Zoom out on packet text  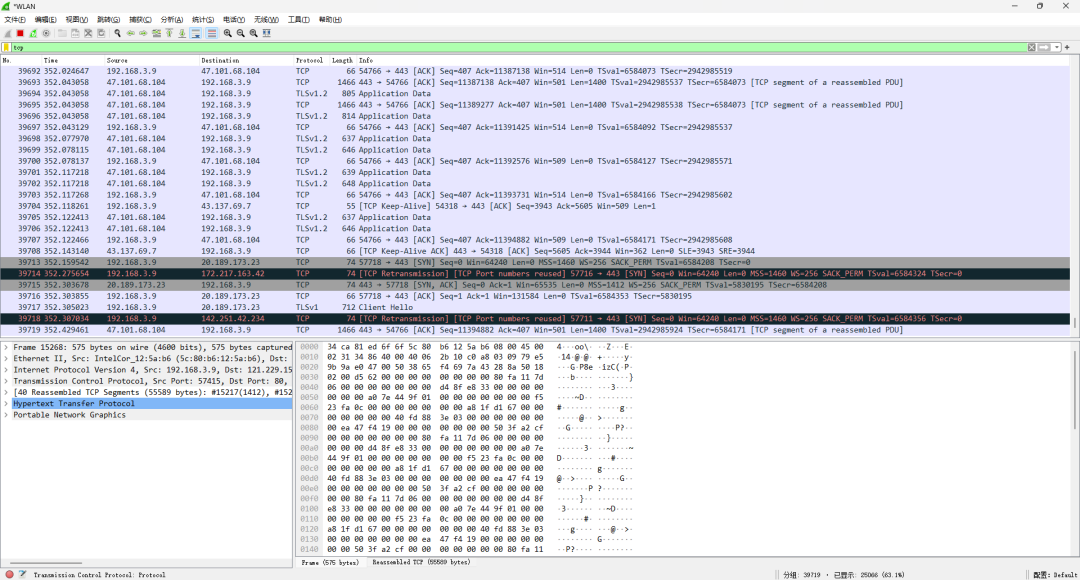[x=240, y=33]
